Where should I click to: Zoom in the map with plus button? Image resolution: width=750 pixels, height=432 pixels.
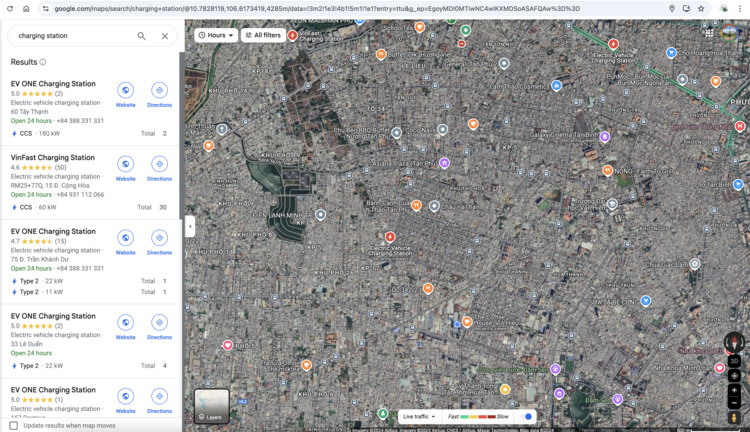click(x=734, y=390)
